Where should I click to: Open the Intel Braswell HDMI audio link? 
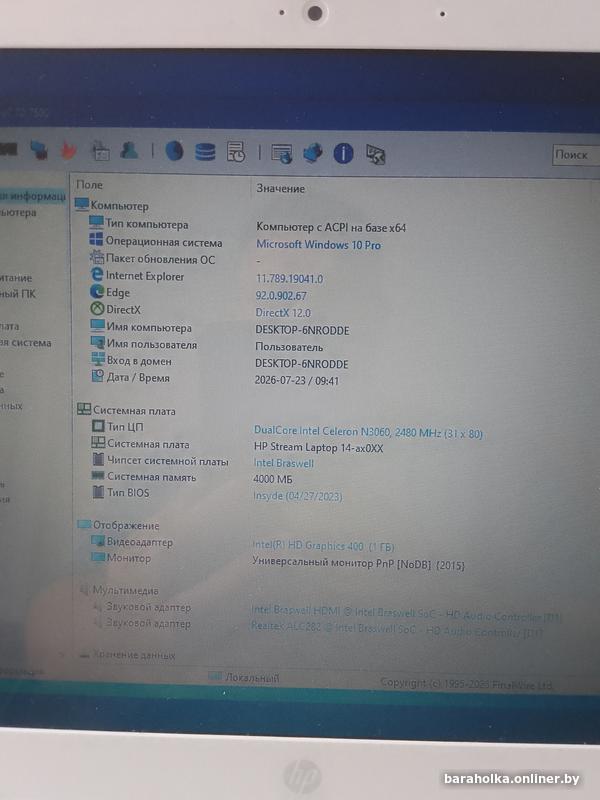coord(406,613)
